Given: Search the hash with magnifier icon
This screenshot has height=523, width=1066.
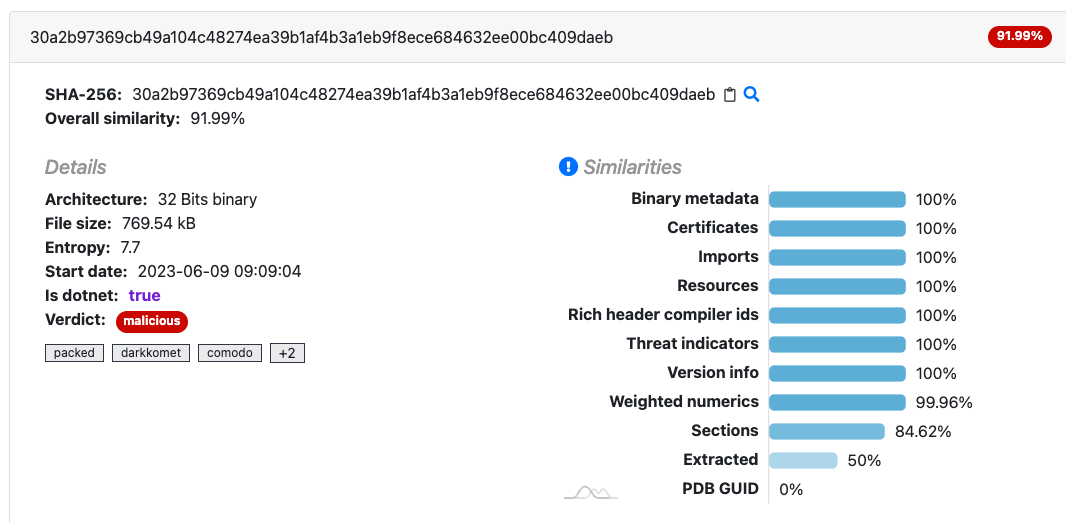Looking at the screenshot, I should coord(751,95).
